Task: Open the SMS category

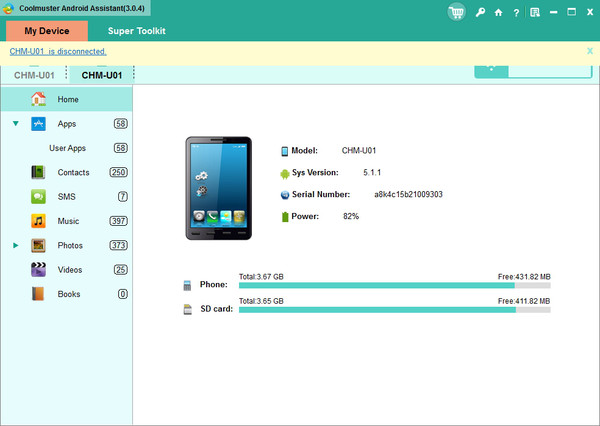Action: click(x=66, y=196)
